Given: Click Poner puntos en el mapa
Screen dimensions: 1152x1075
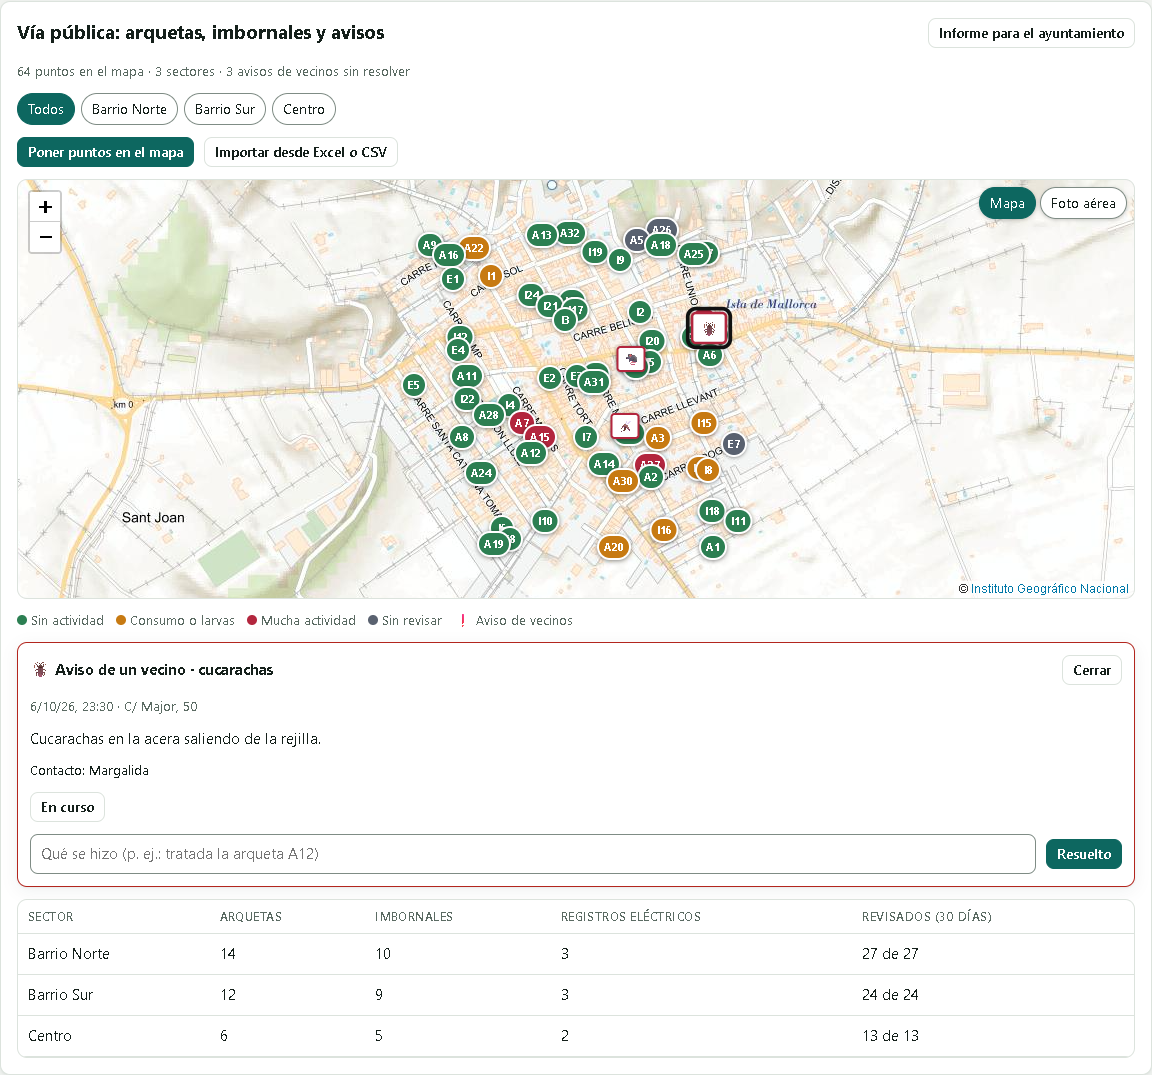Looking at the screenshot, I should [x=106, y=152].
